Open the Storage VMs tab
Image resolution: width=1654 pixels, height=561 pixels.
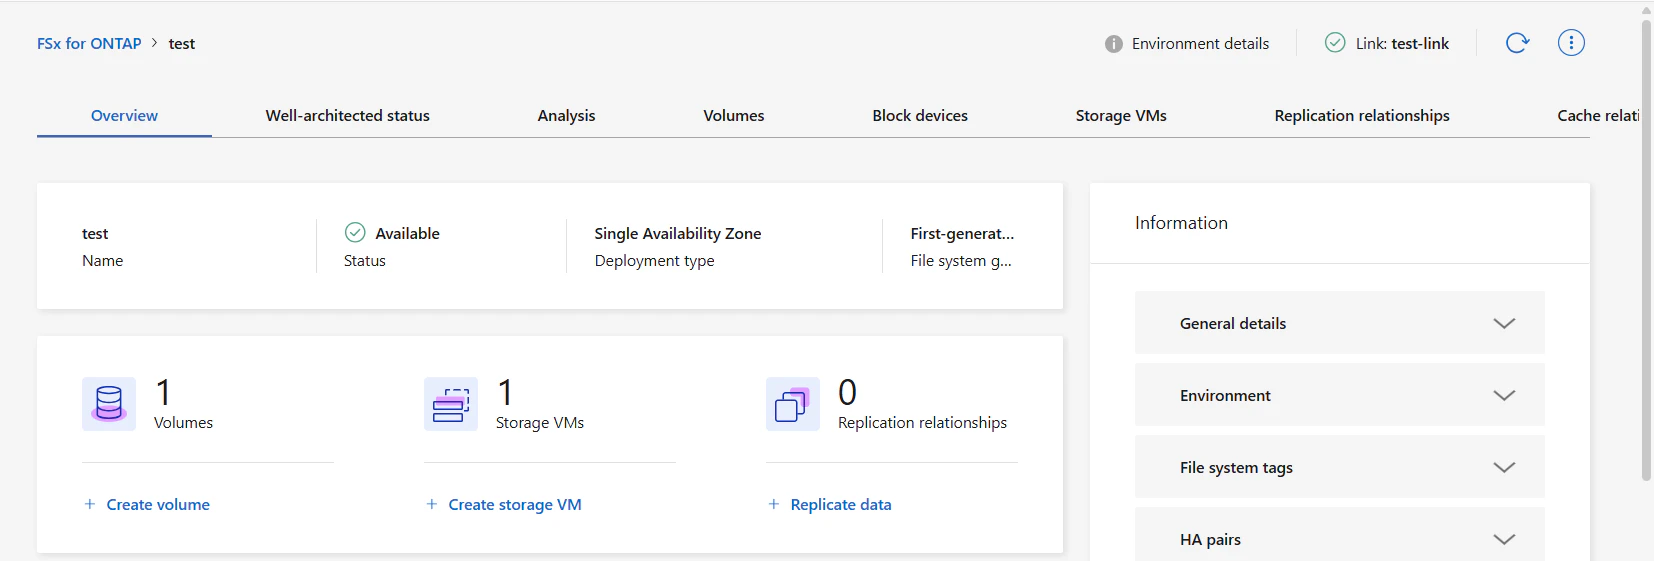click(1121, 116)
